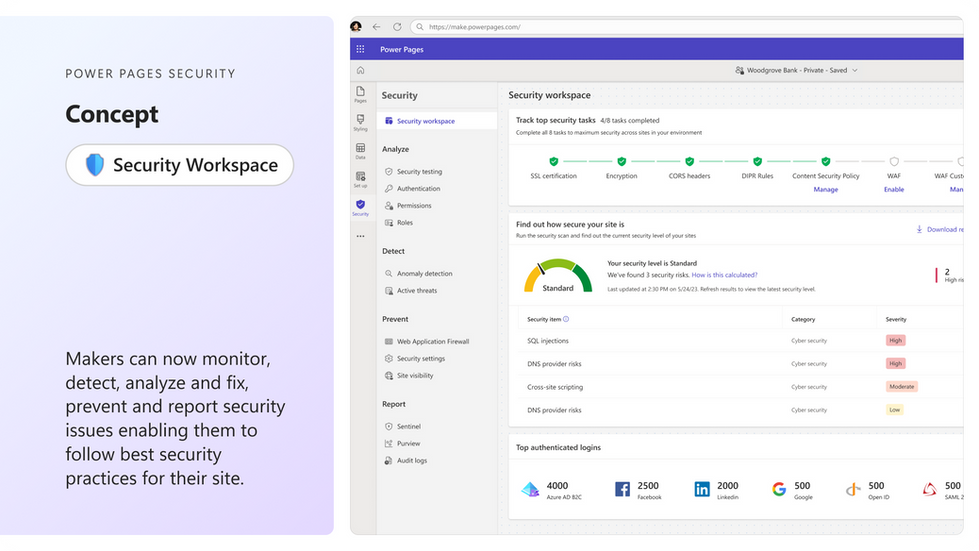
Task: Select the Security shield icon in rail
Action: pyautogui.click(x=360, y=207)
